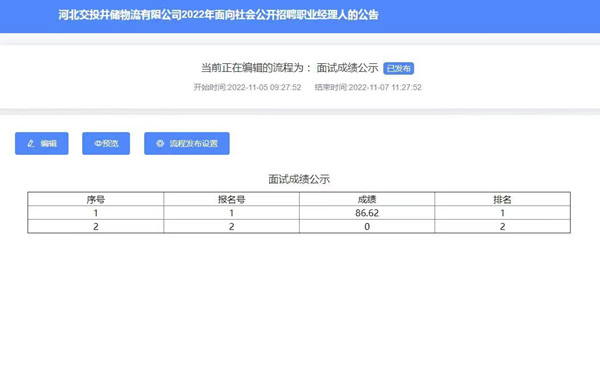Image resolution: width=600 pixels, height=386 pixels.
Task: Click the 成绩 column header
Action: click(x=367, y=199)
